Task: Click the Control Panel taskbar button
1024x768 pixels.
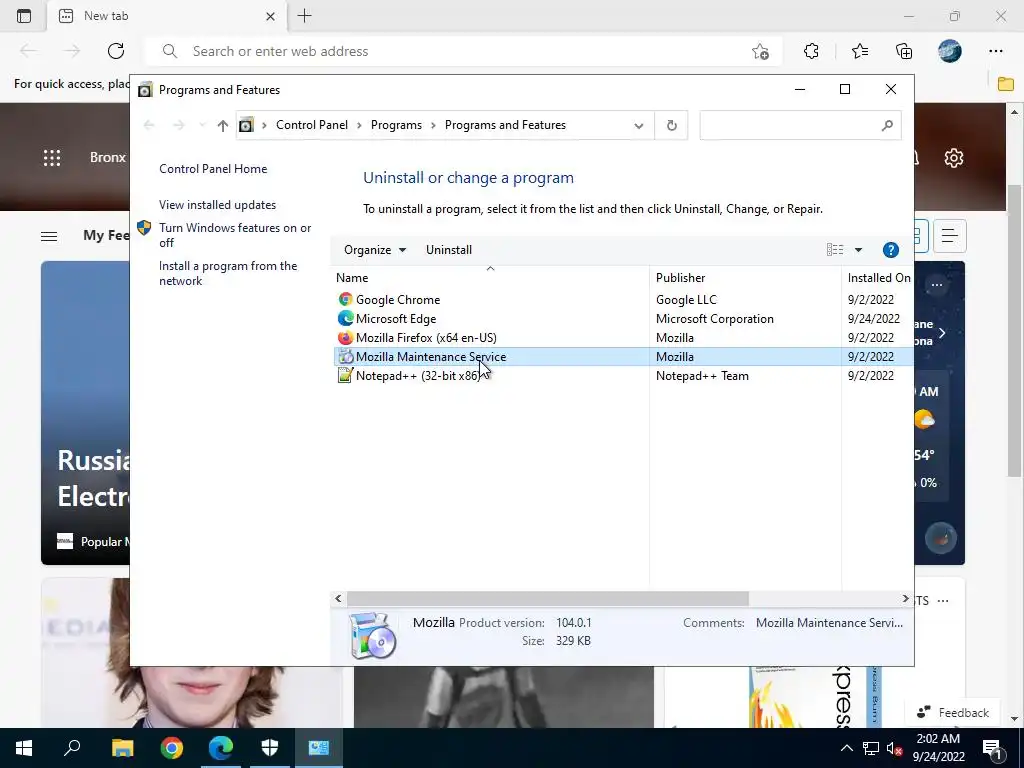Action: 319,748
